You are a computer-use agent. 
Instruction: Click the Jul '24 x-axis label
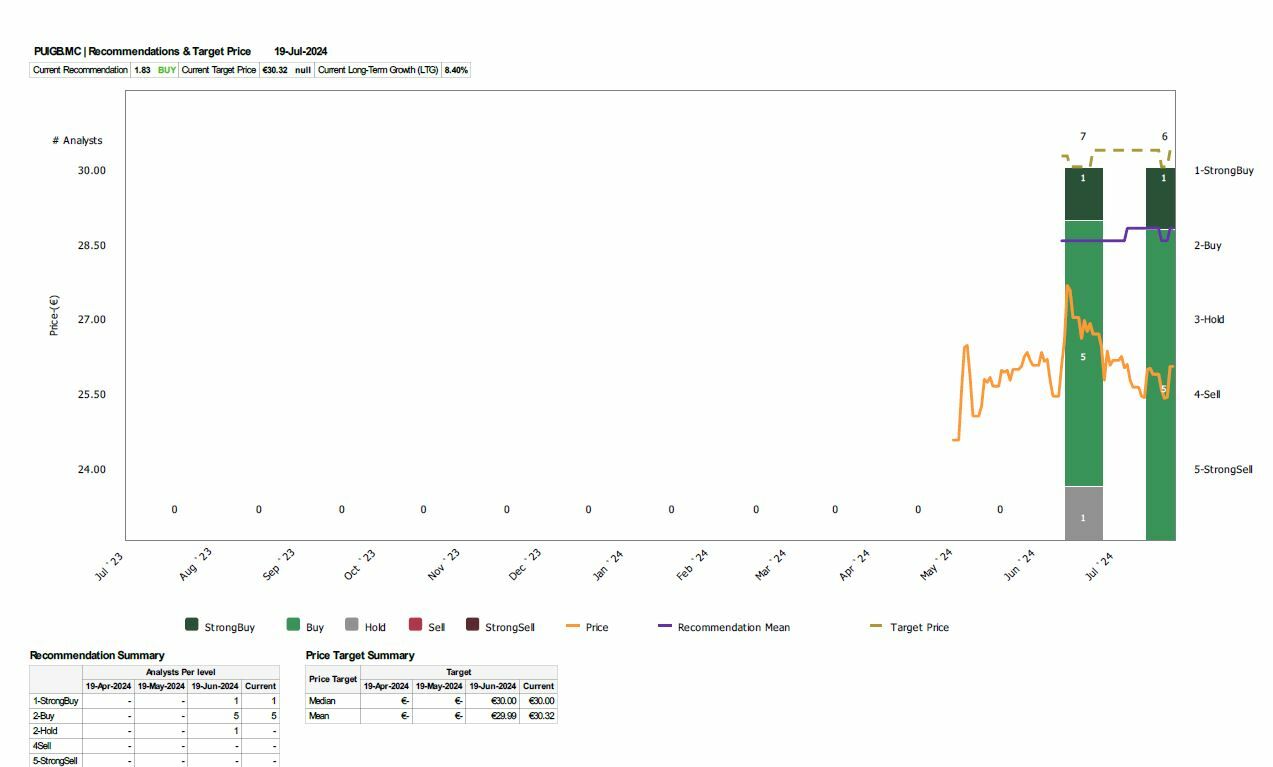pos(1098,564)
